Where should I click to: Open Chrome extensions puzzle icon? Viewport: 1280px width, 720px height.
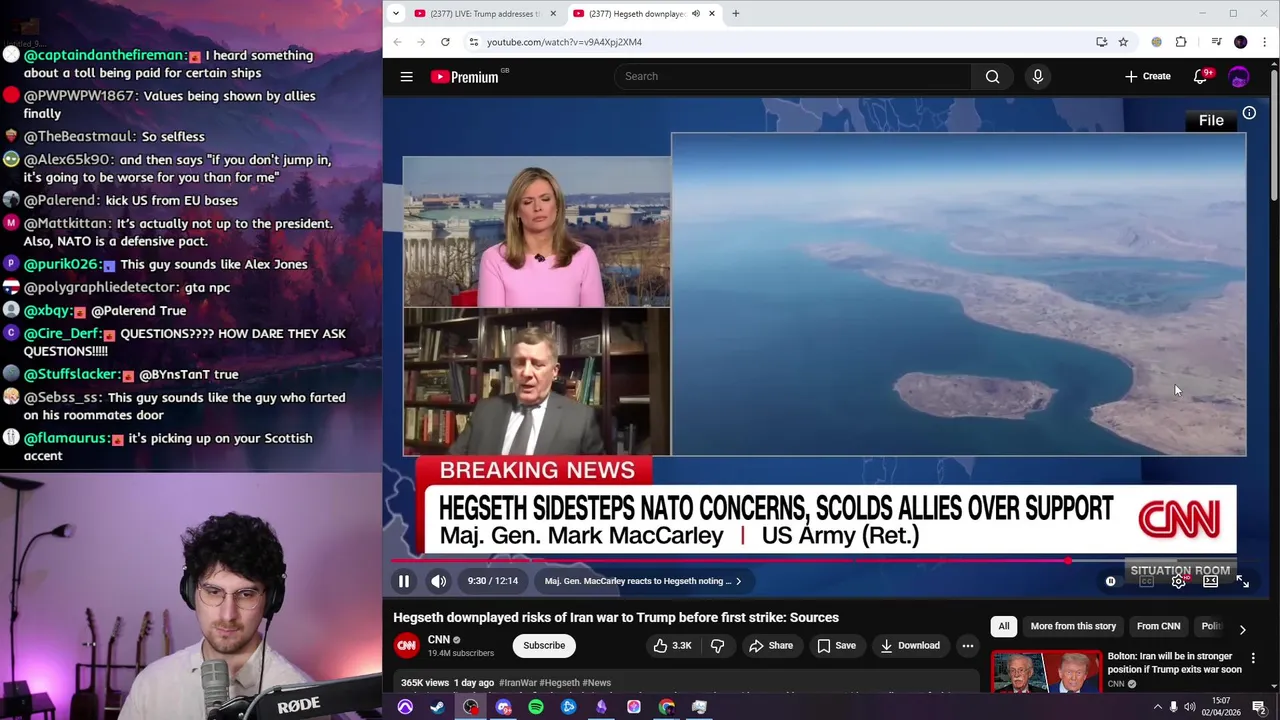(x=1181, y=42)
